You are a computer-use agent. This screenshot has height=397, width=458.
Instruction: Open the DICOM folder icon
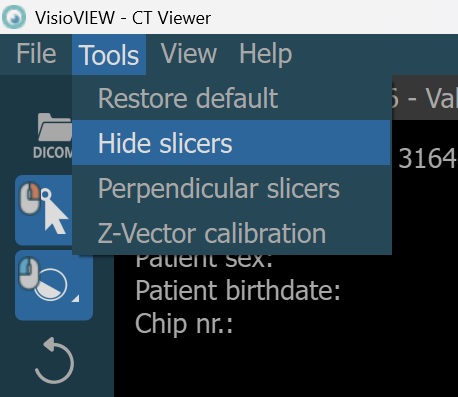(x=53, y=136)
